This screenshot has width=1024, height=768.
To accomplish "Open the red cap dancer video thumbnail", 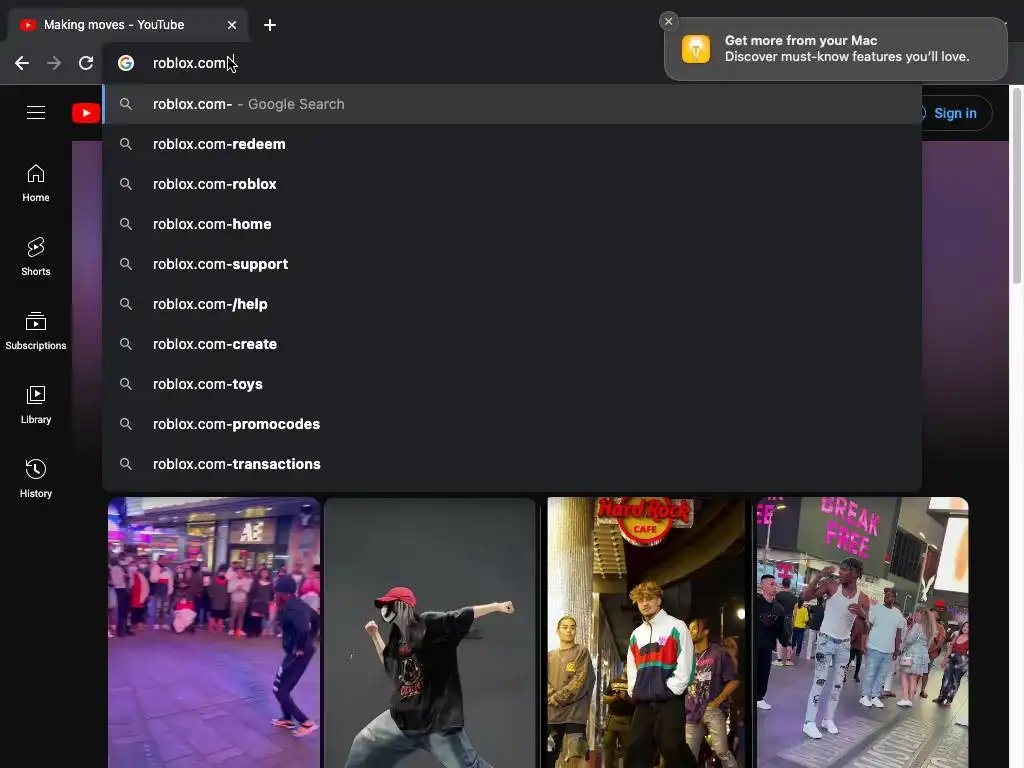I will pyautogui.click(x=430, y=632).
